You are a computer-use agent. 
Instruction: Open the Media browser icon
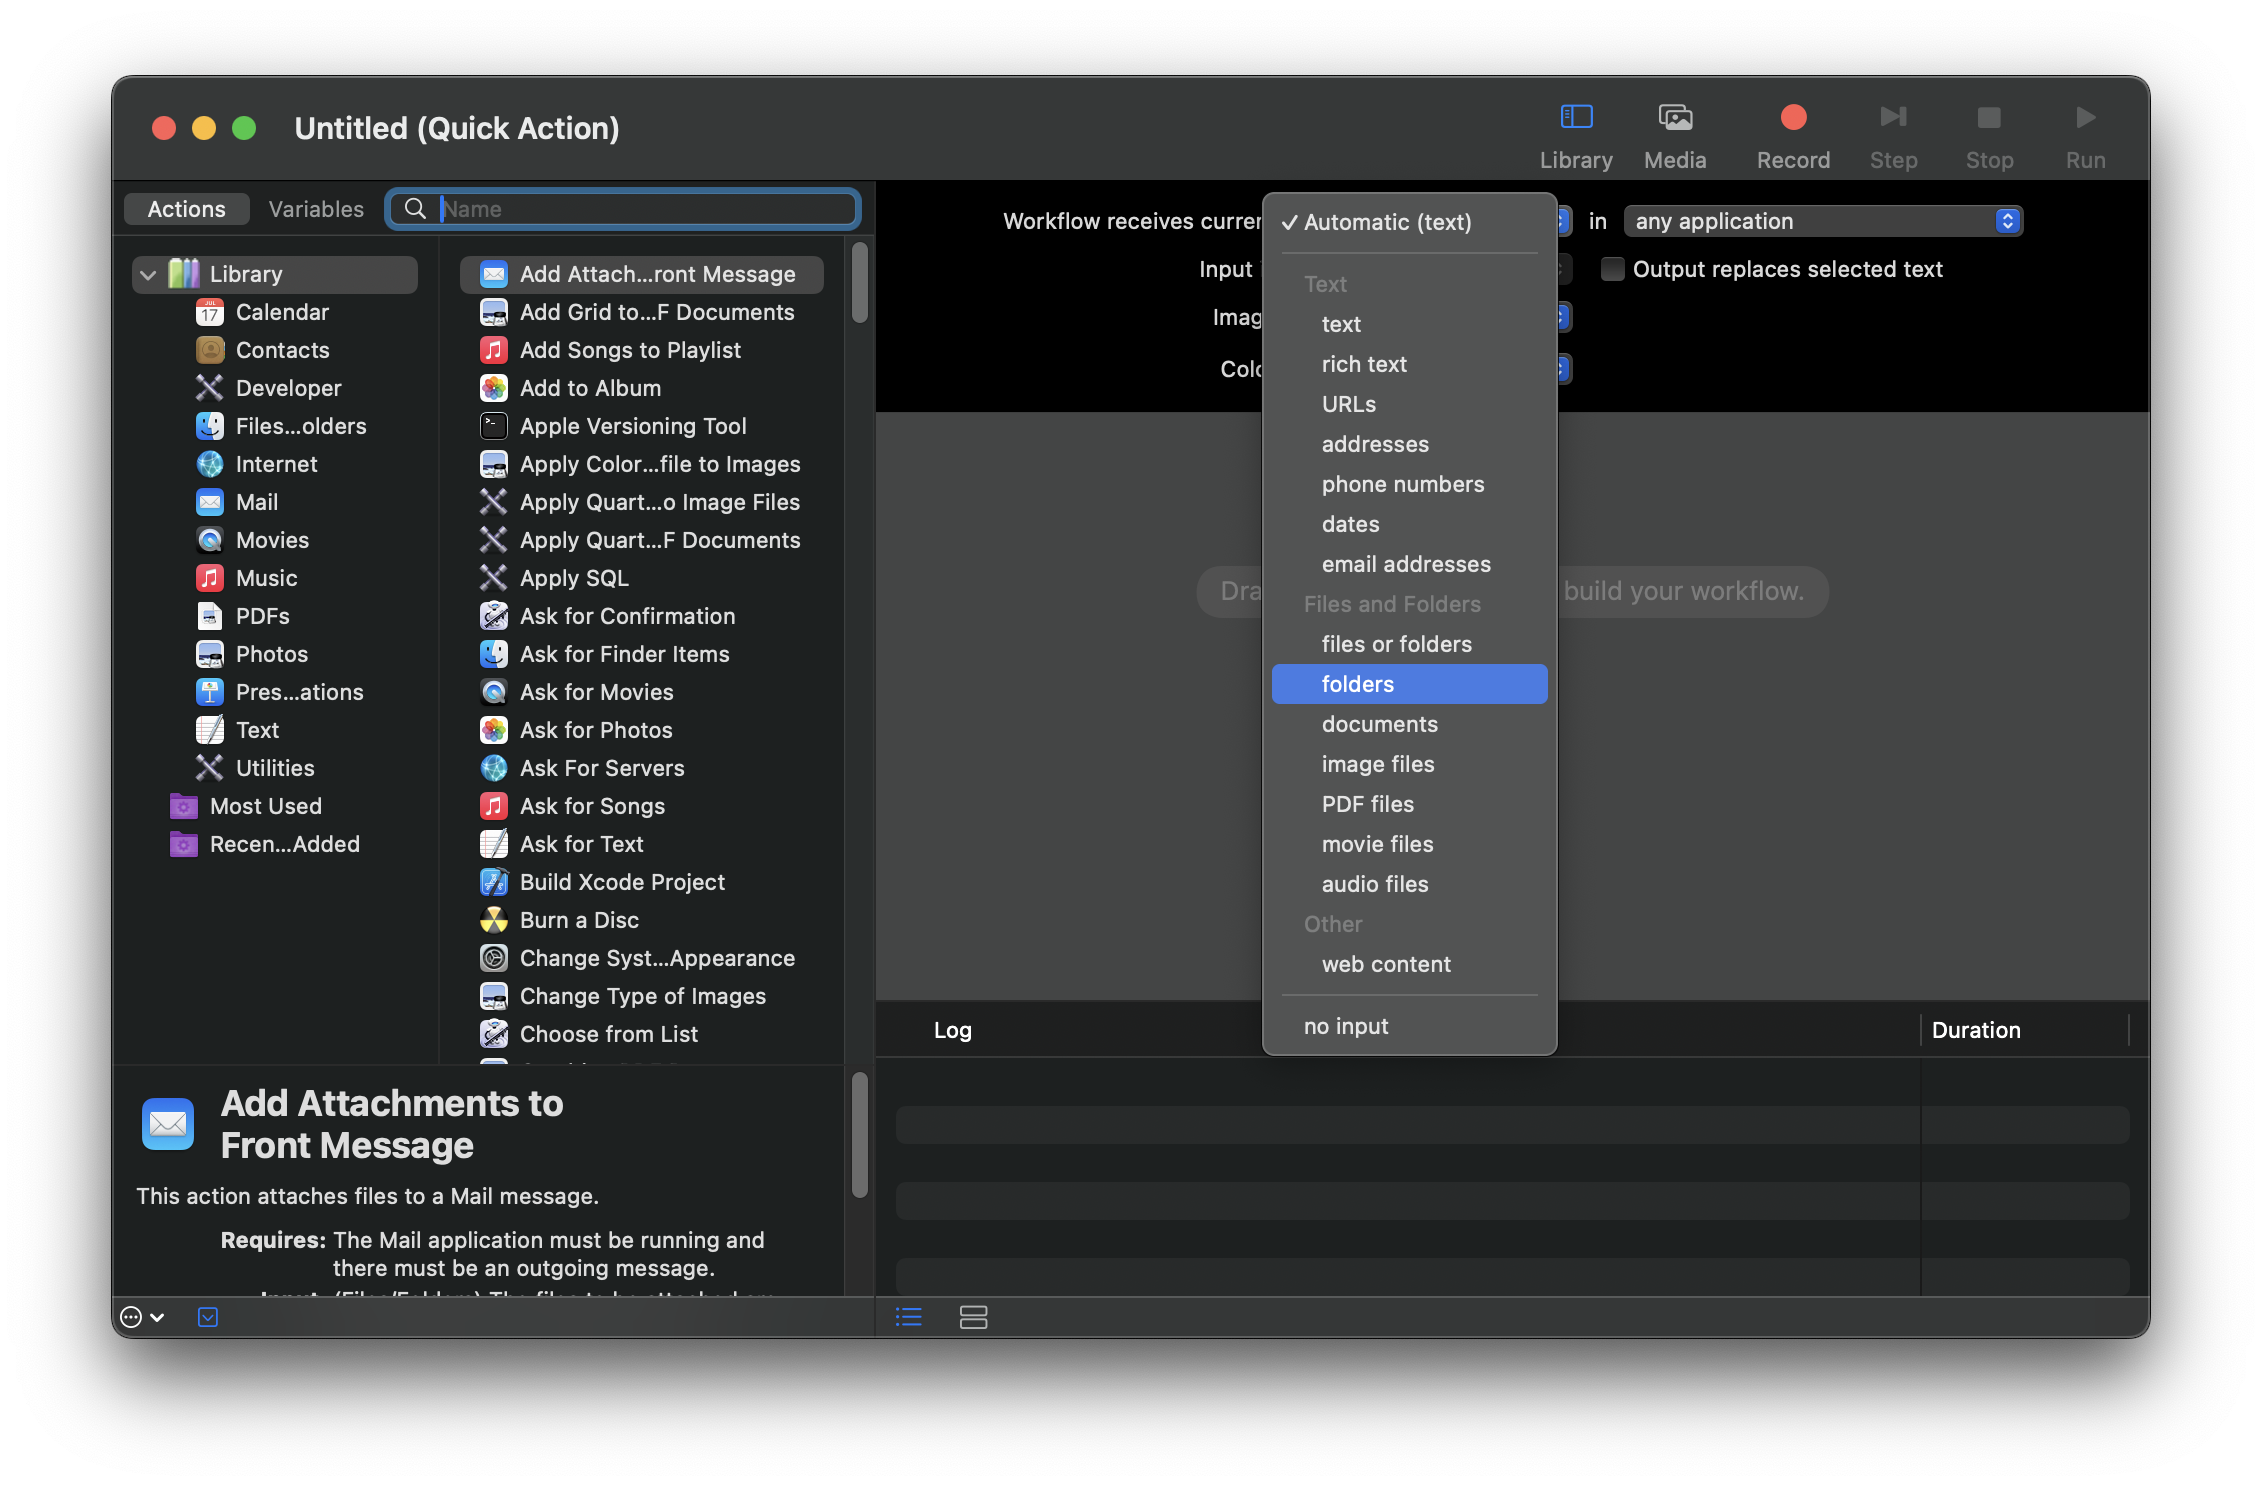(1675, 118)
